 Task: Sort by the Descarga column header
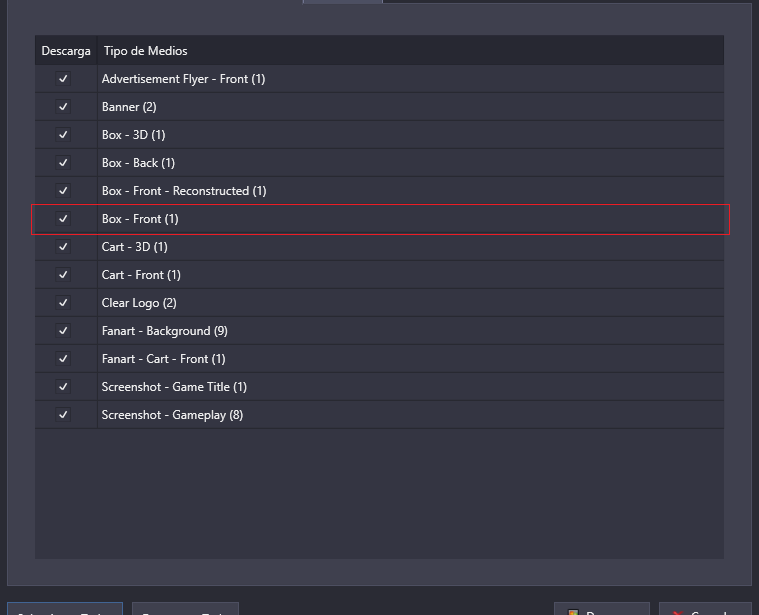[x=66, y=51]
